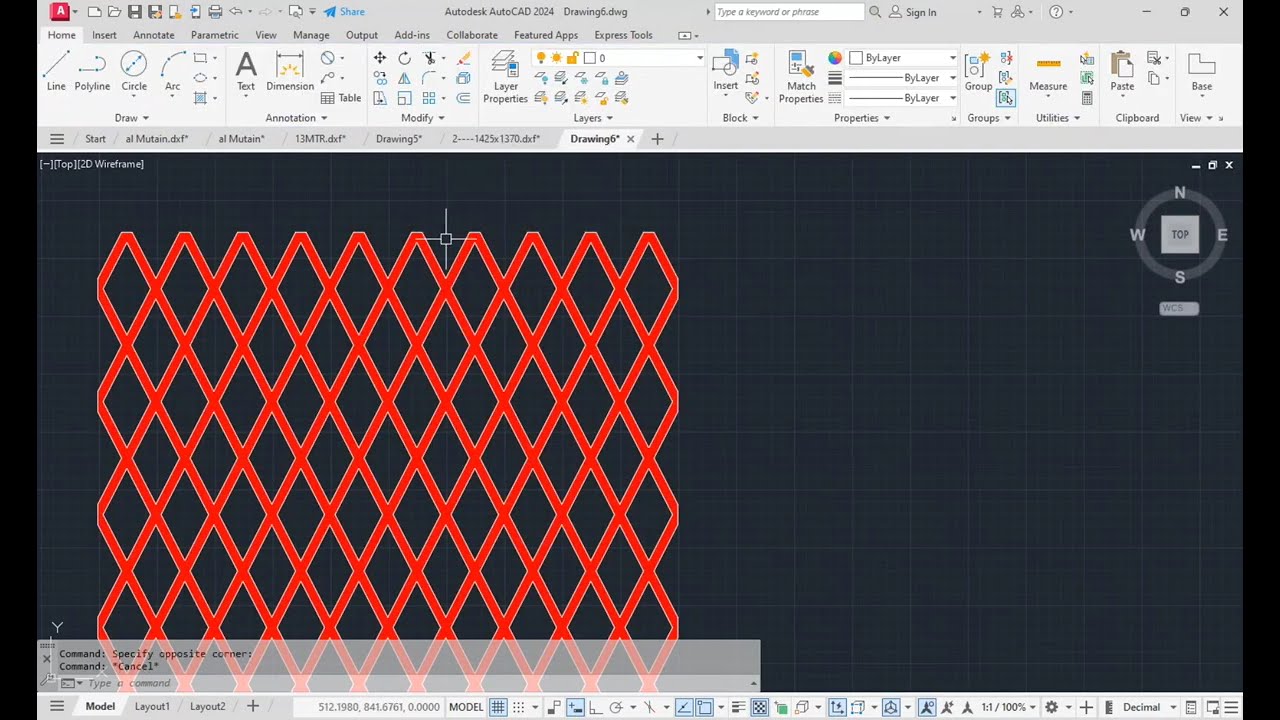Expand the Properties panel
Viewport: 1280px width, 720px height.
coord(862,118)
